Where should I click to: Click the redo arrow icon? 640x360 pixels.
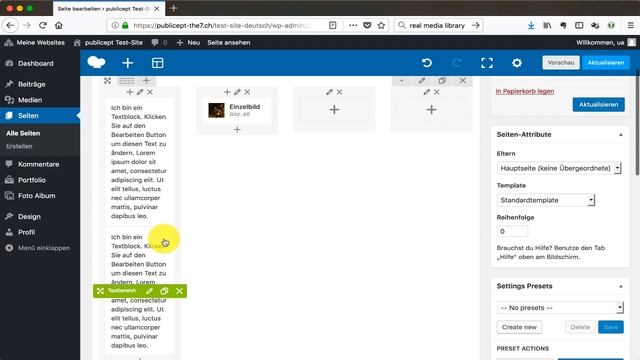point(457,63)
